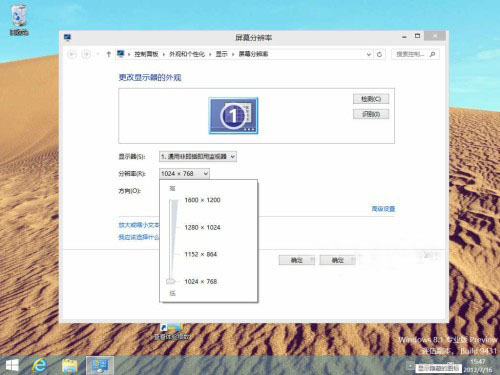This screenshot has width=500, height=375.
Task: Pick the 1152 × 864 resolution
Action: click(x=201, y=254)
